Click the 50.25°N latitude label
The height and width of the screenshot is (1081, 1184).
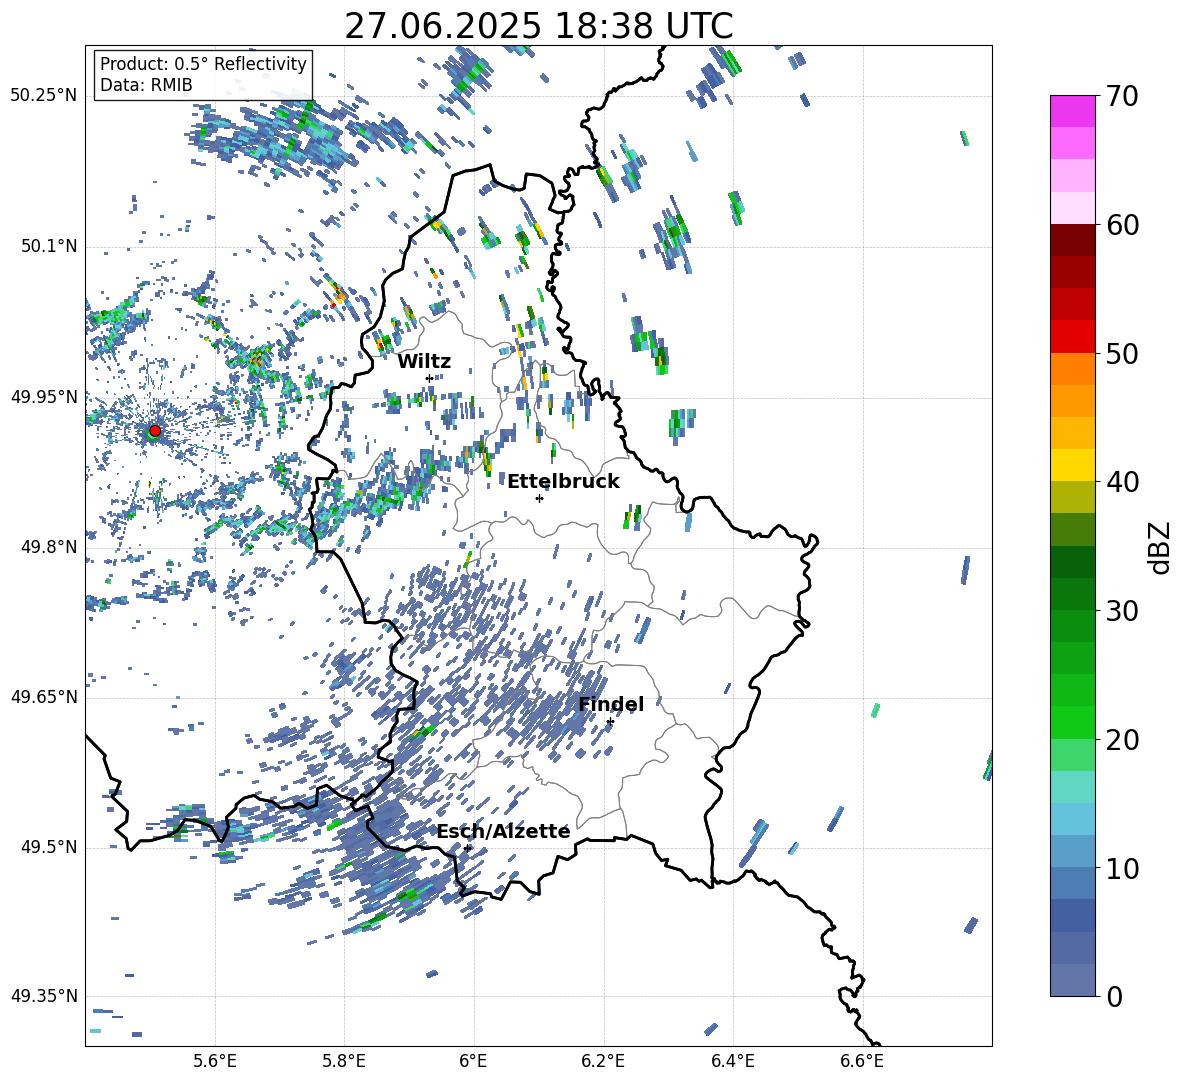pos(44,96)
